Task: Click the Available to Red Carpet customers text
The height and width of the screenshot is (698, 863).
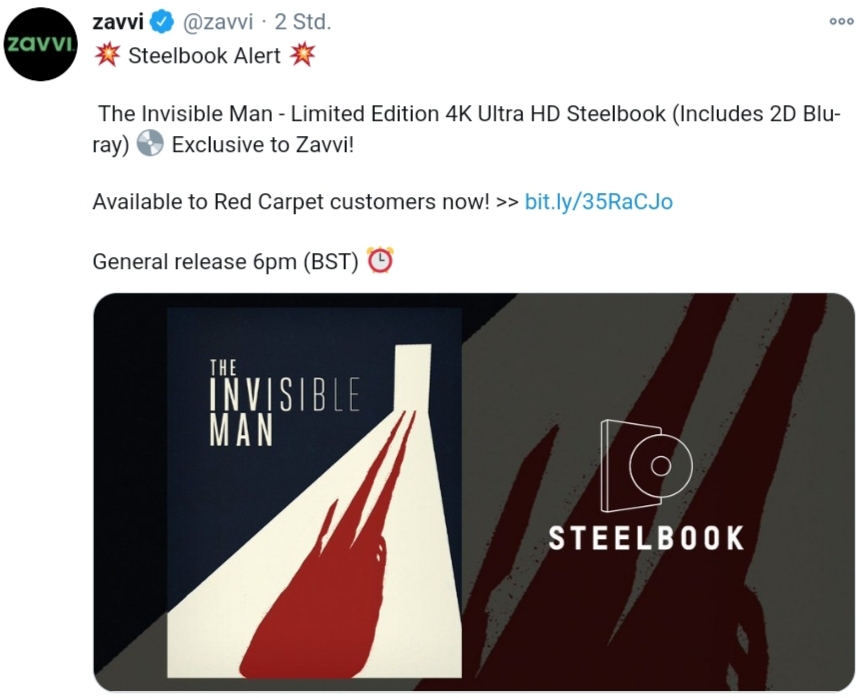Action: 291,201
